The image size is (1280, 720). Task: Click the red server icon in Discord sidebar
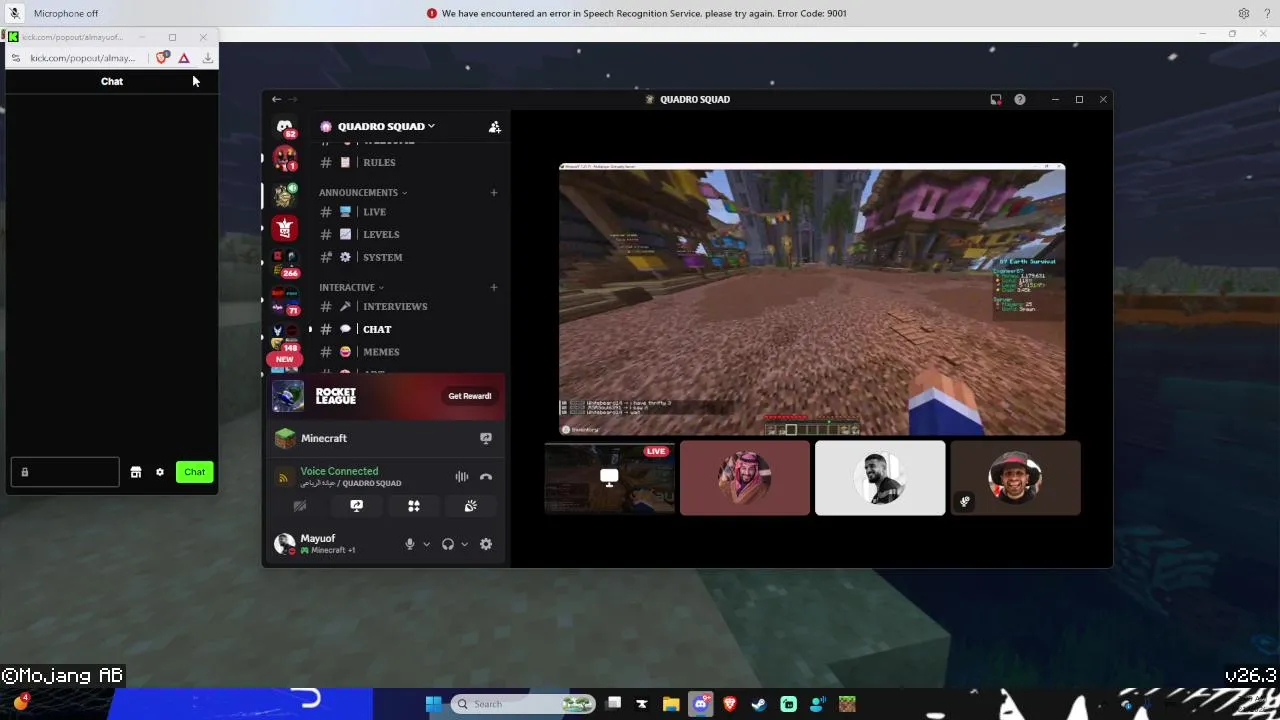[285, 229]
